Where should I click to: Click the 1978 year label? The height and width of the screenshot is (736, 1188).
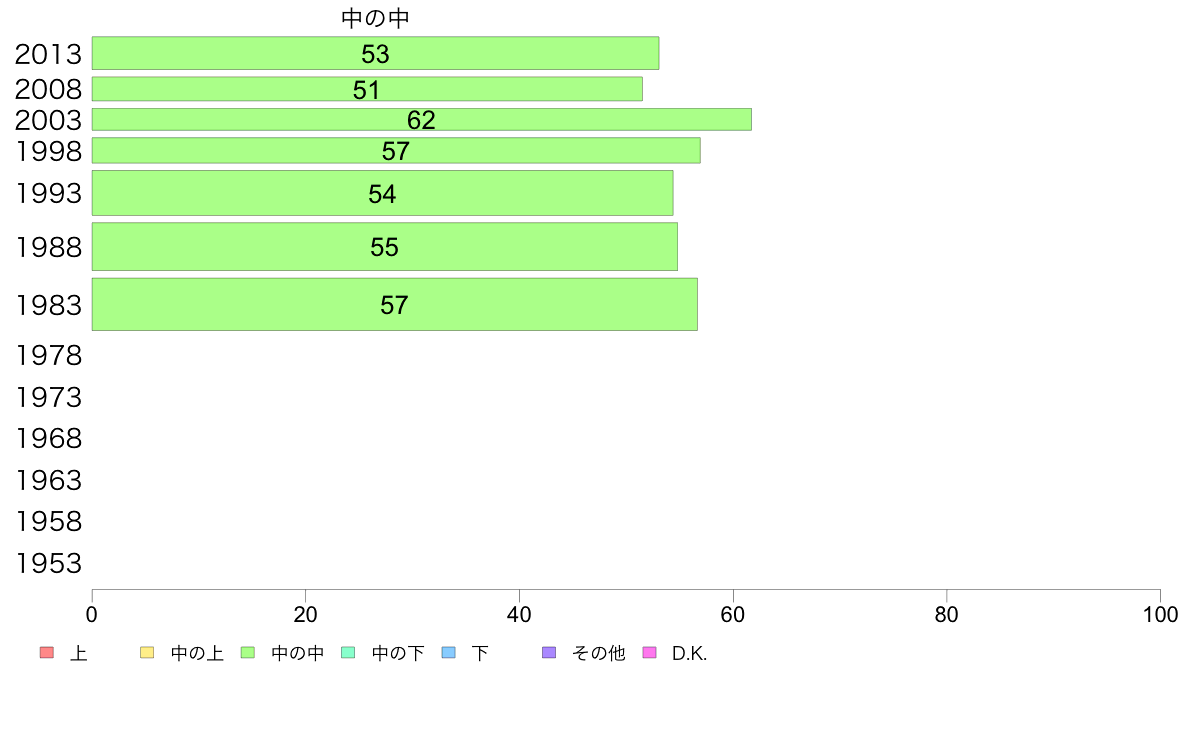[x=48, y=355]
